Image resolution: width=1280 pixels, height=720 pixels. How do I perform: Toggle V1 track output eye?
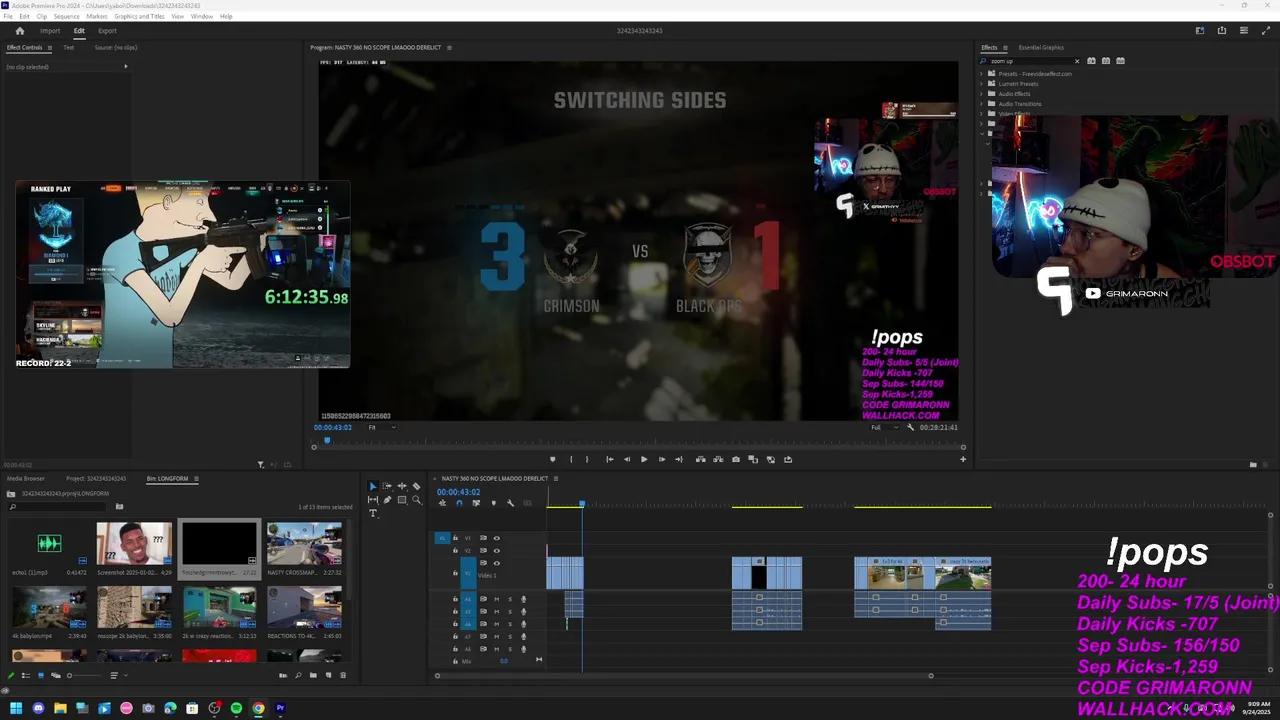[496, 563]
